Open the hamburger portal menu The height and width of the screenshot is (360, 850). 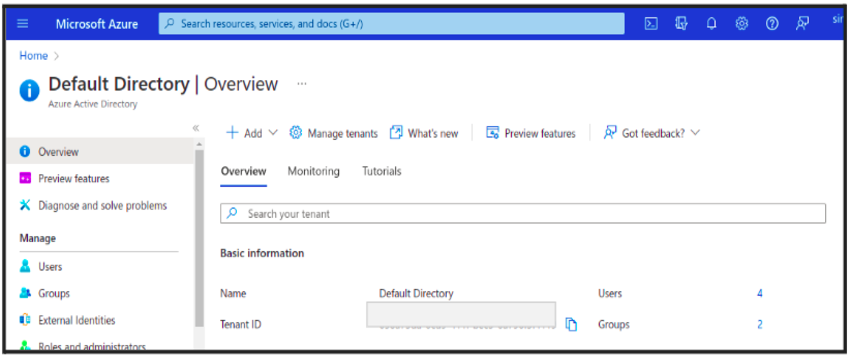point(23,24)
